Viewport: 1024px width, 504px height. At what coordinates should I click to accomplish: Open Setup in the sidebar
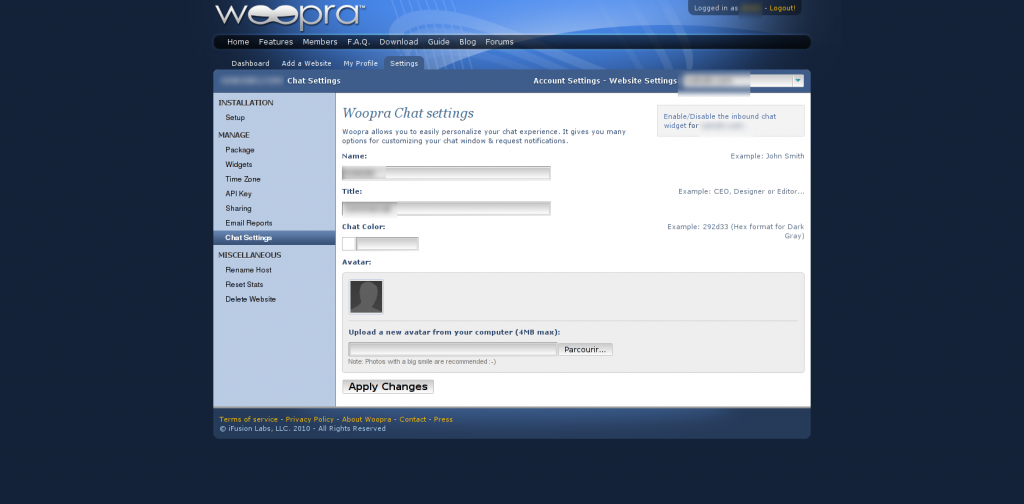(235, 118)
